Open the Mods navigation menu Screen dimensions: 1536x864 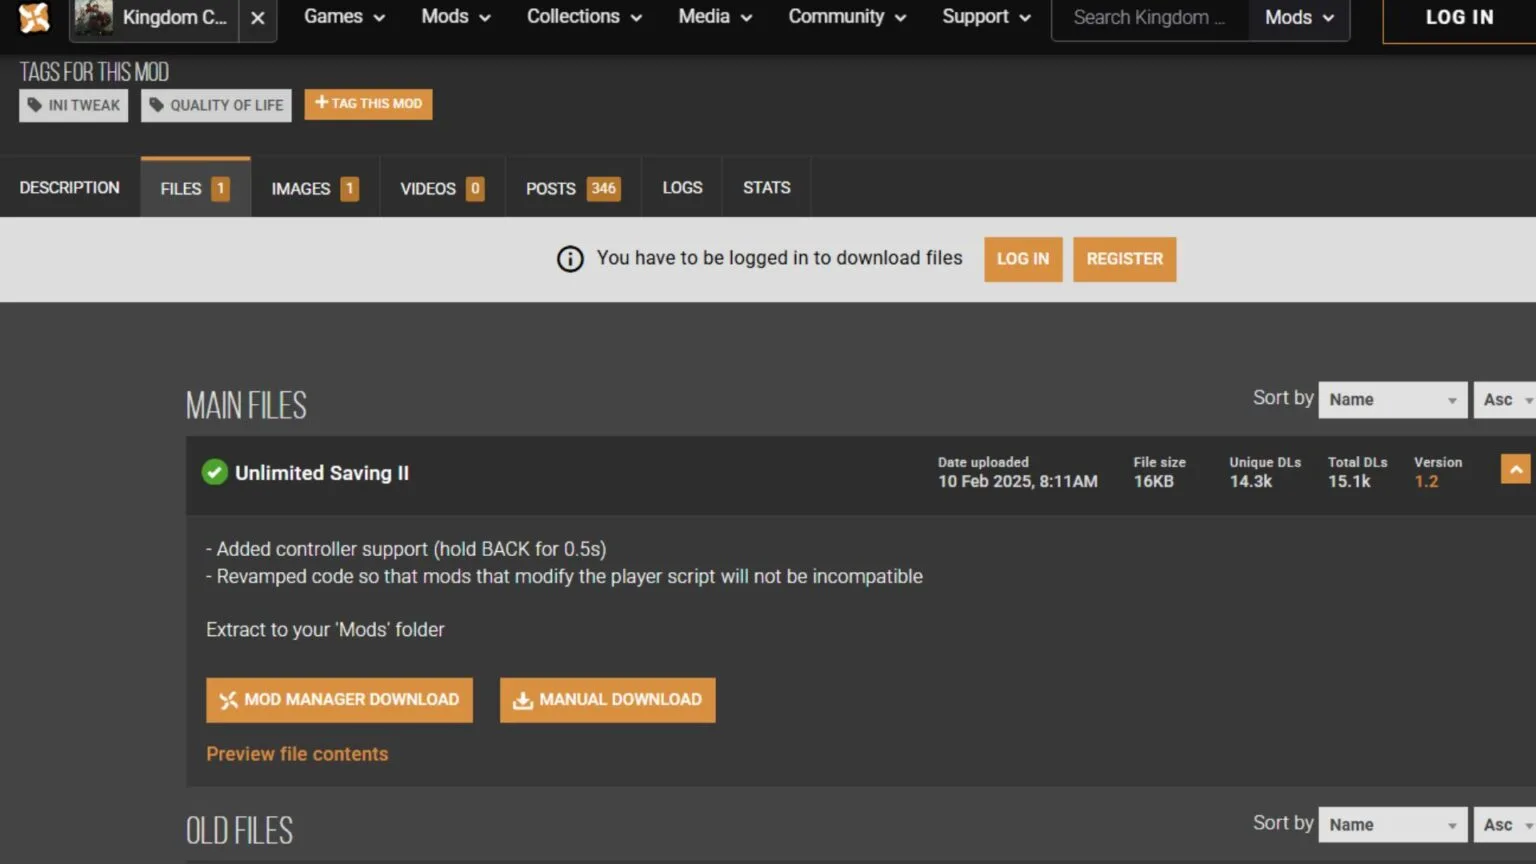click(x=456, y=17)
